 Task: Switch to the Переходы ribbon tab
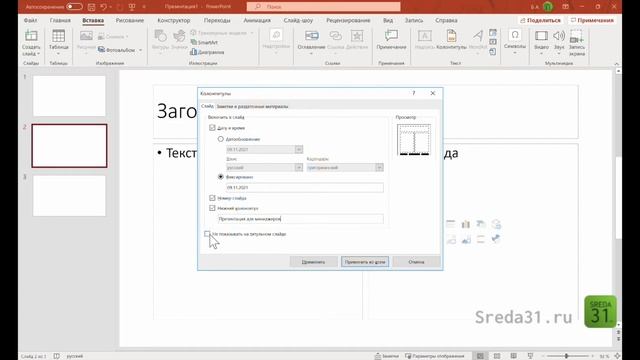[x=217, y=20]
